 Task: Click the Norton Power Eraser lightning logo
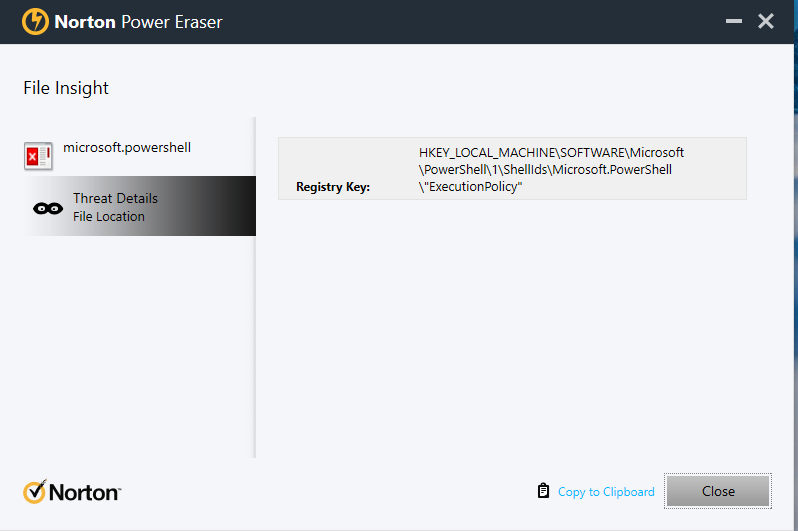point(36,21)
